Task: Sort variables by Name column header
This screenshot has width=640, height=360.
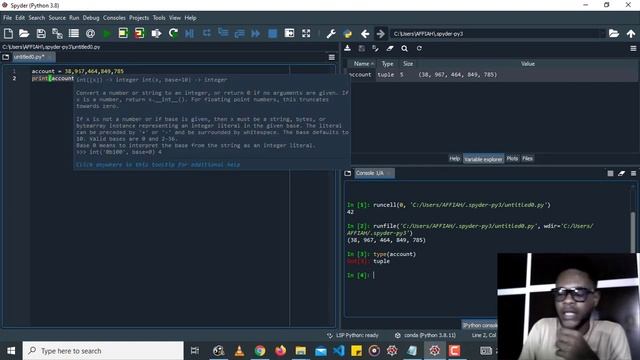Action: [363, 64]
